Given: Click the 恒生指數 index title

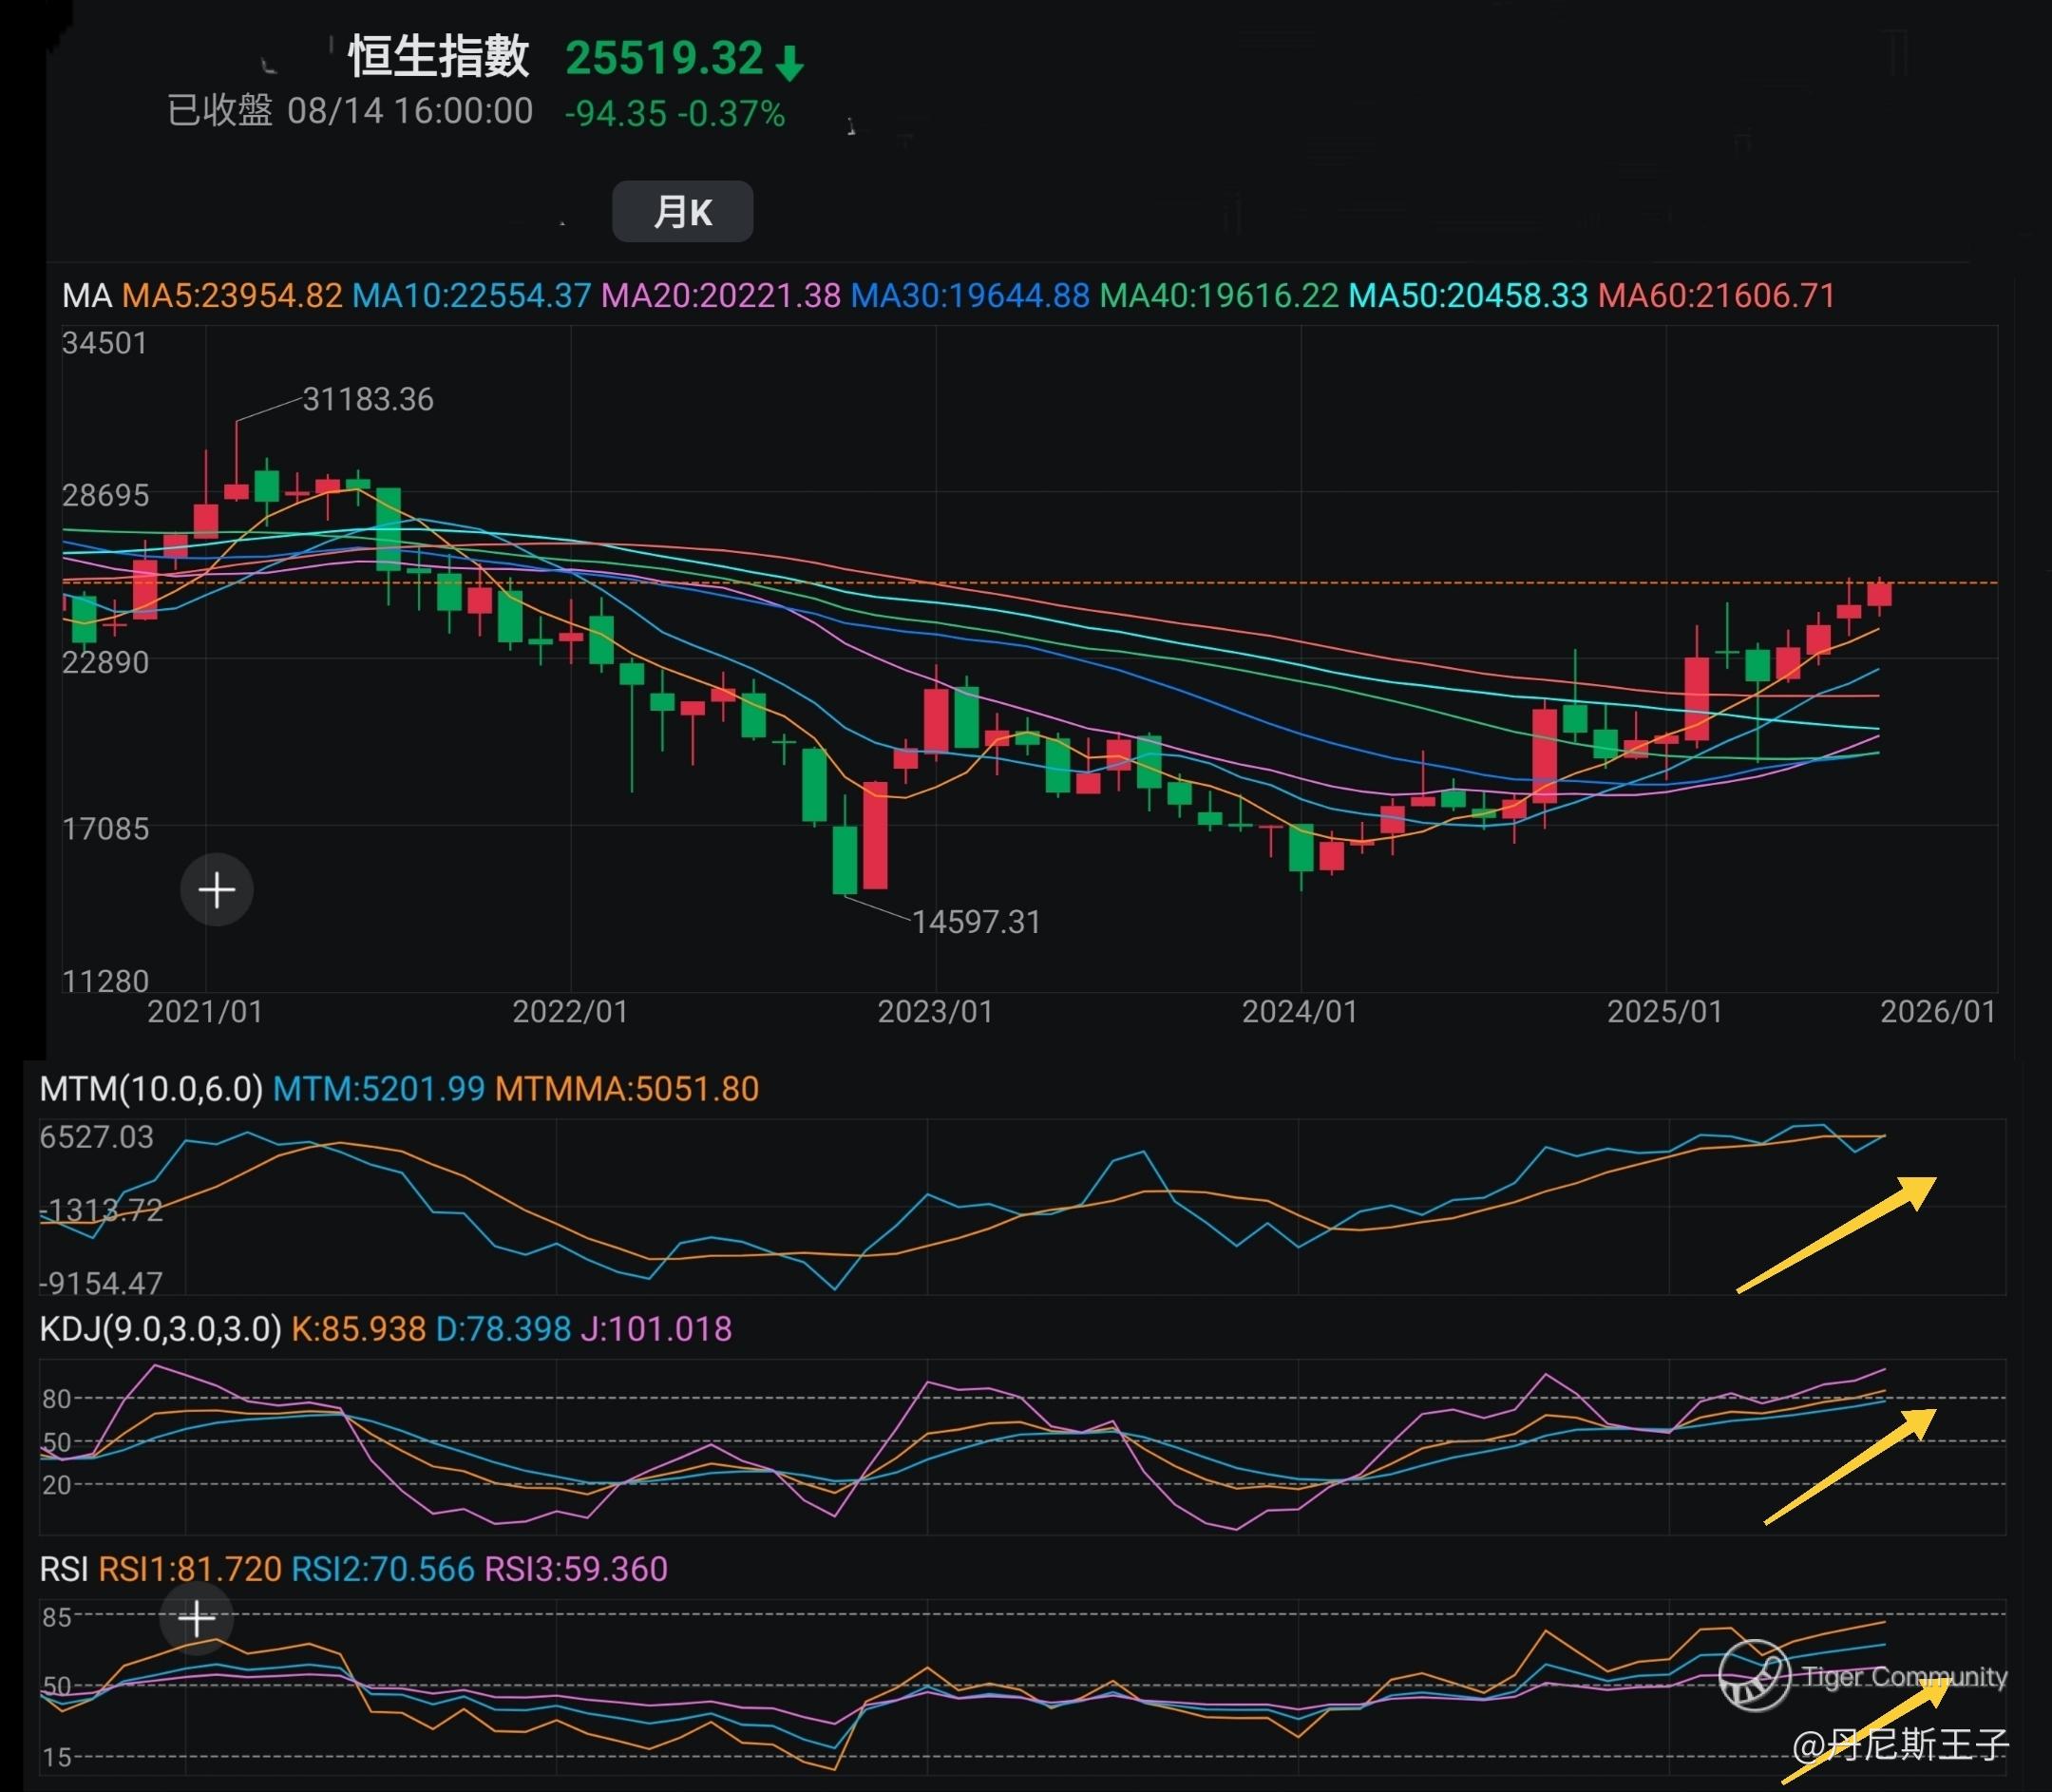Looking at the screenshot, I should point(438,56).
